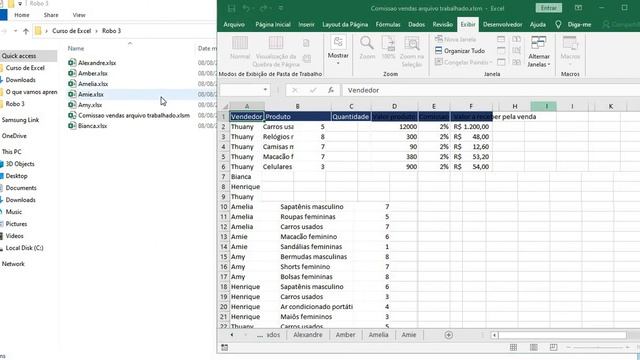Image resolution: width=640 pixels, height=360 pixels.
Task: Expand Alternar Janelas dropdown
Action: click(x=539, y=51)
